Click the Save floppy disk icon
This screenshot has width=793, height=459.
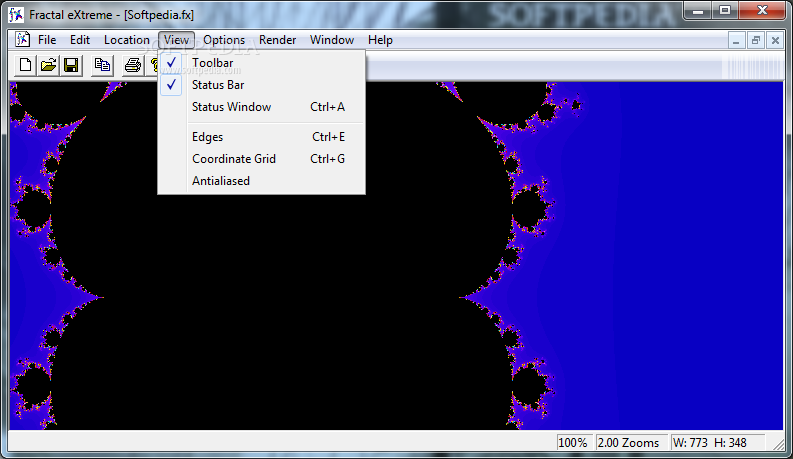coord(71,65)
